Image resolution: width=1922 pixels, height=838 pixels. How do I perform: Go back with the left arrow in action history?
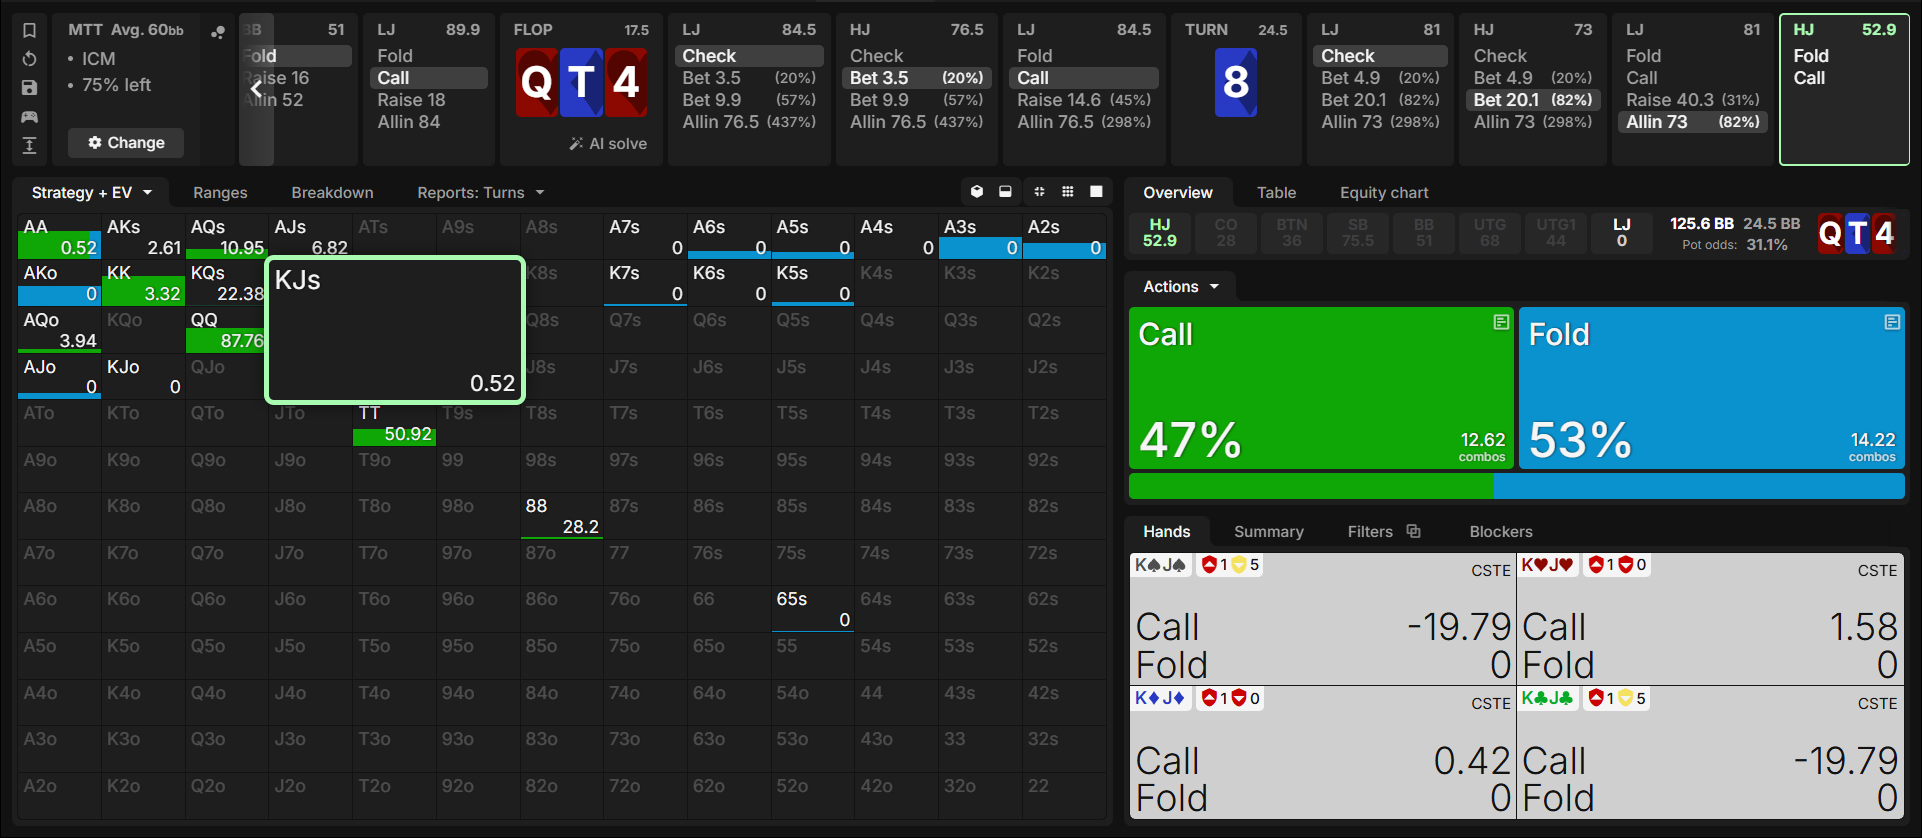tap(256, 89)
